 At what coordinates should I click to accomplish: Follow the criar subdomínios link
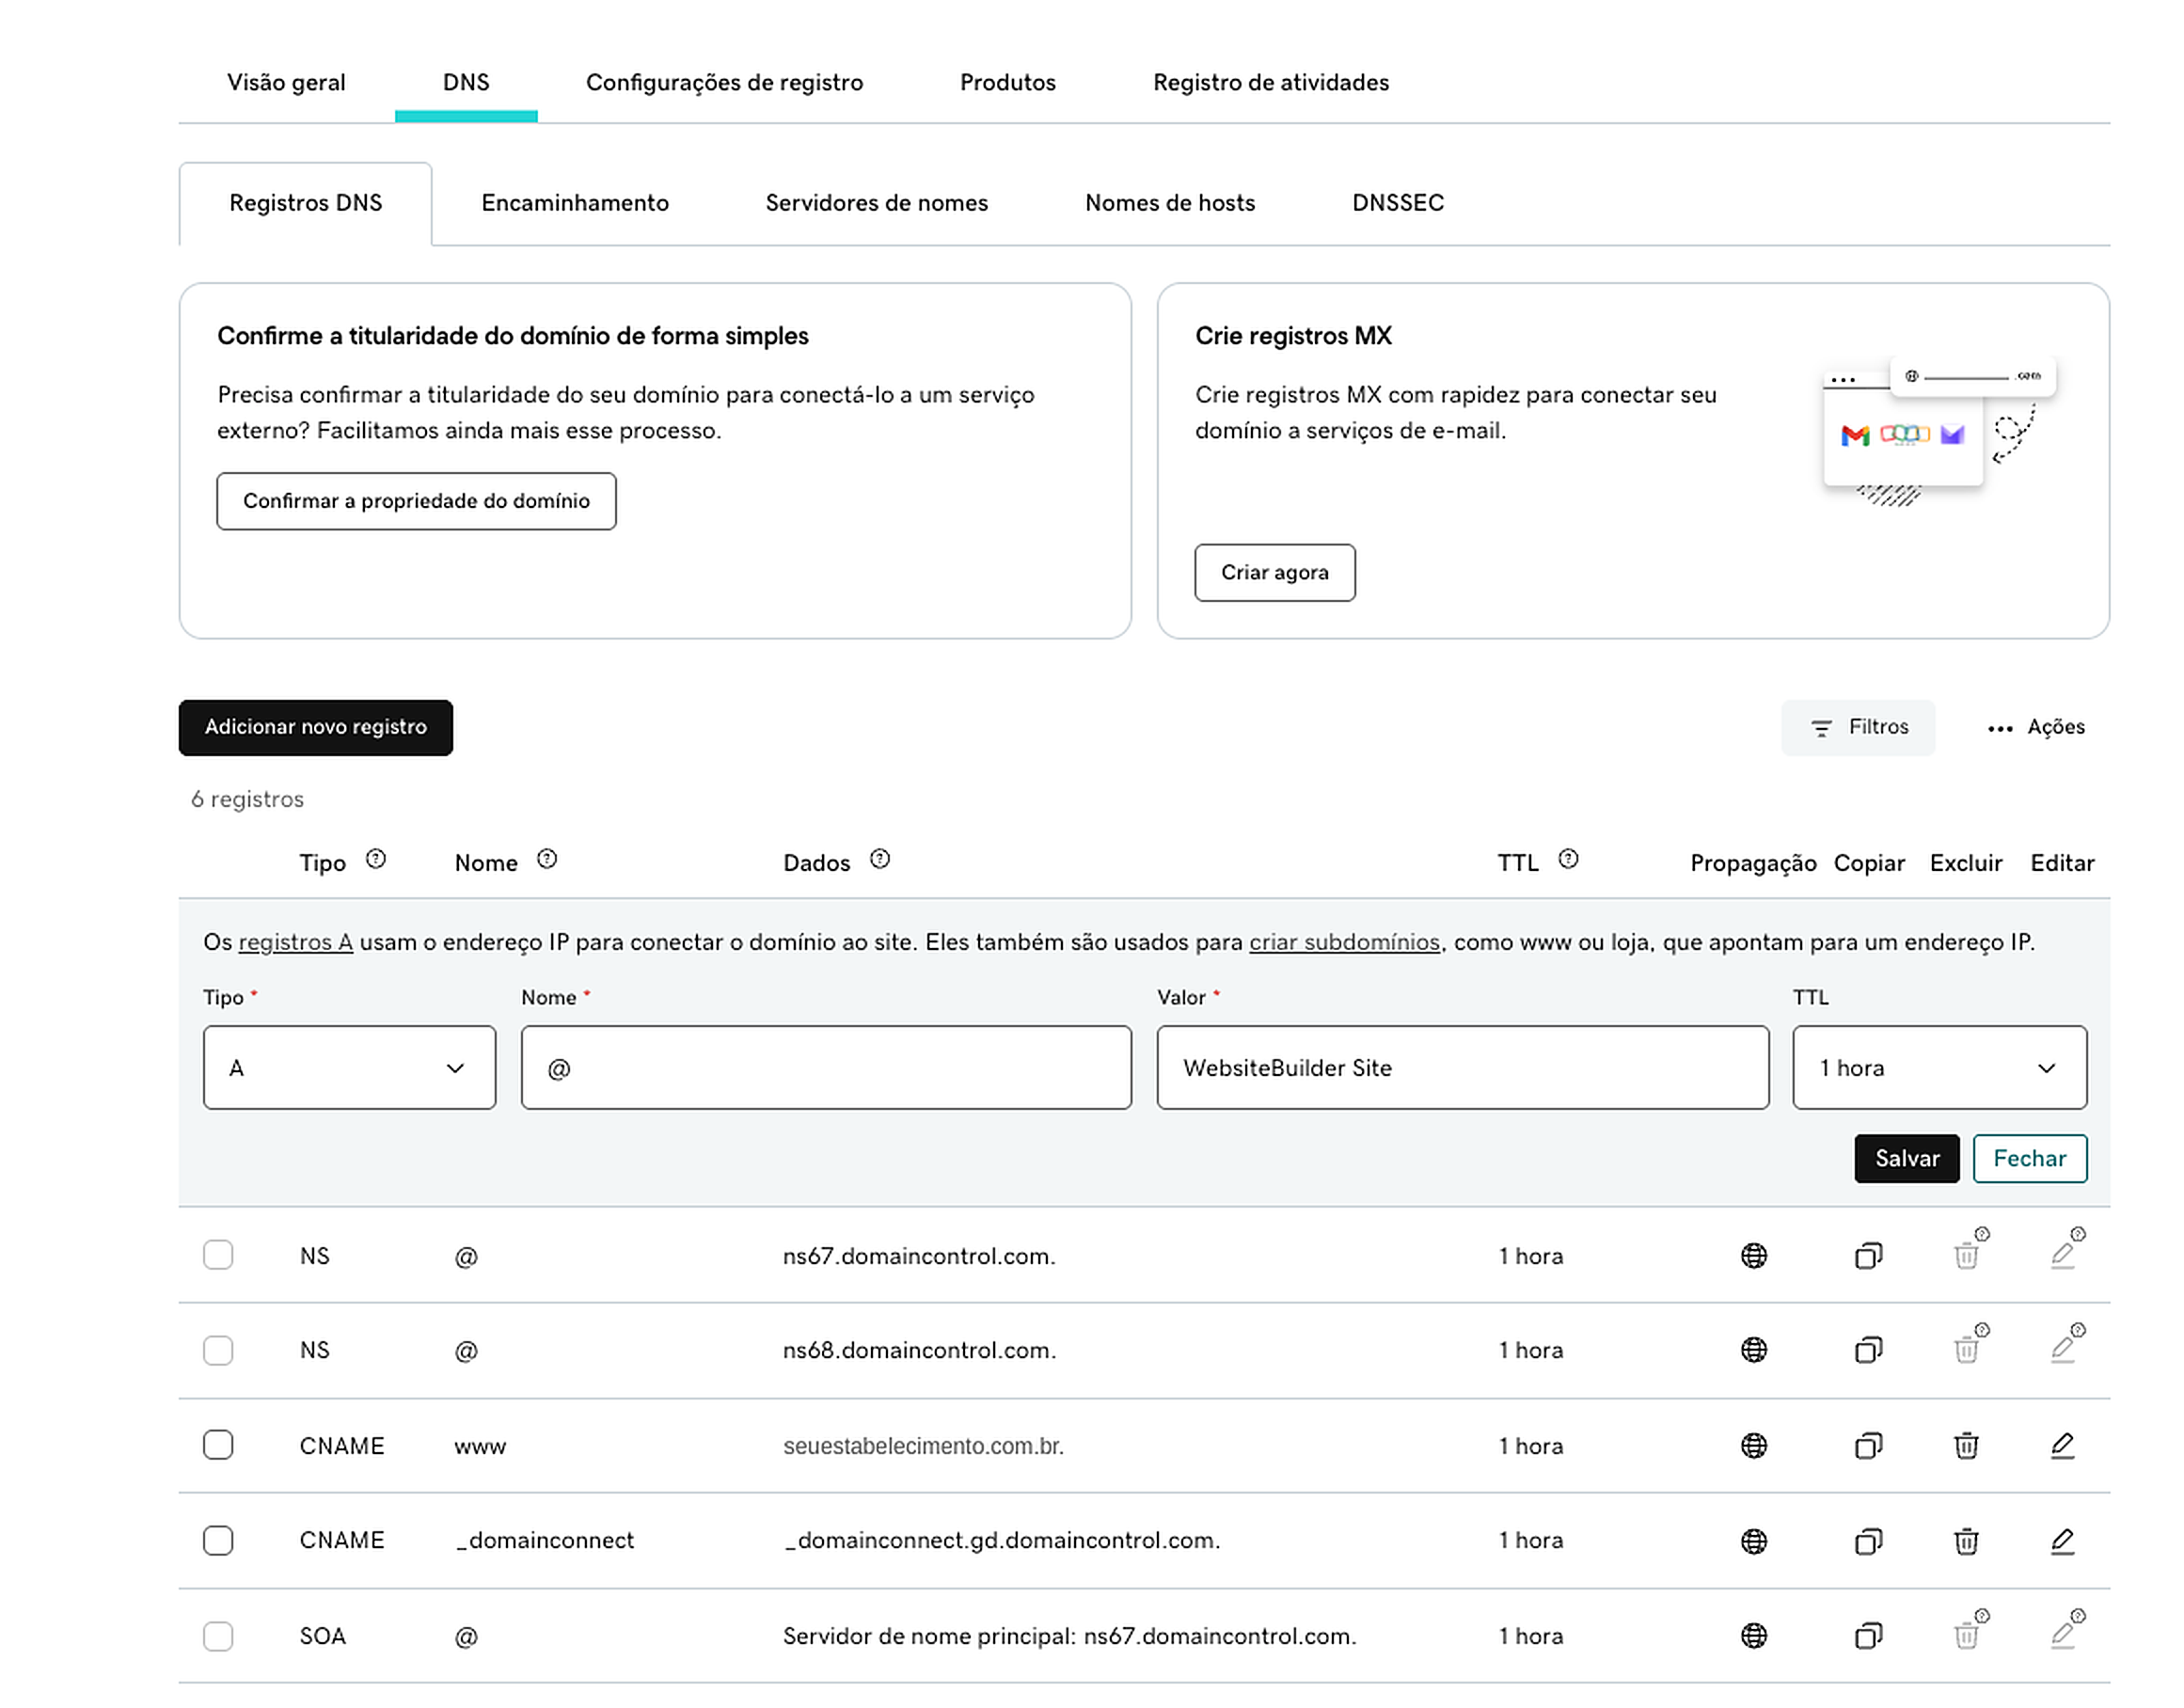tap(1344, 942)
